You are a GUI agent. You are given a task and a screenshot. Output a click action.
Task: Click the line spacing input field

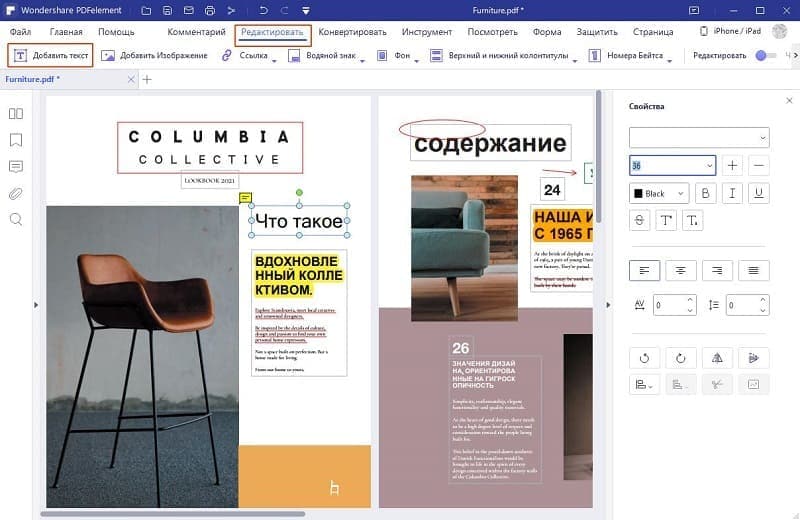coord(747,305)
